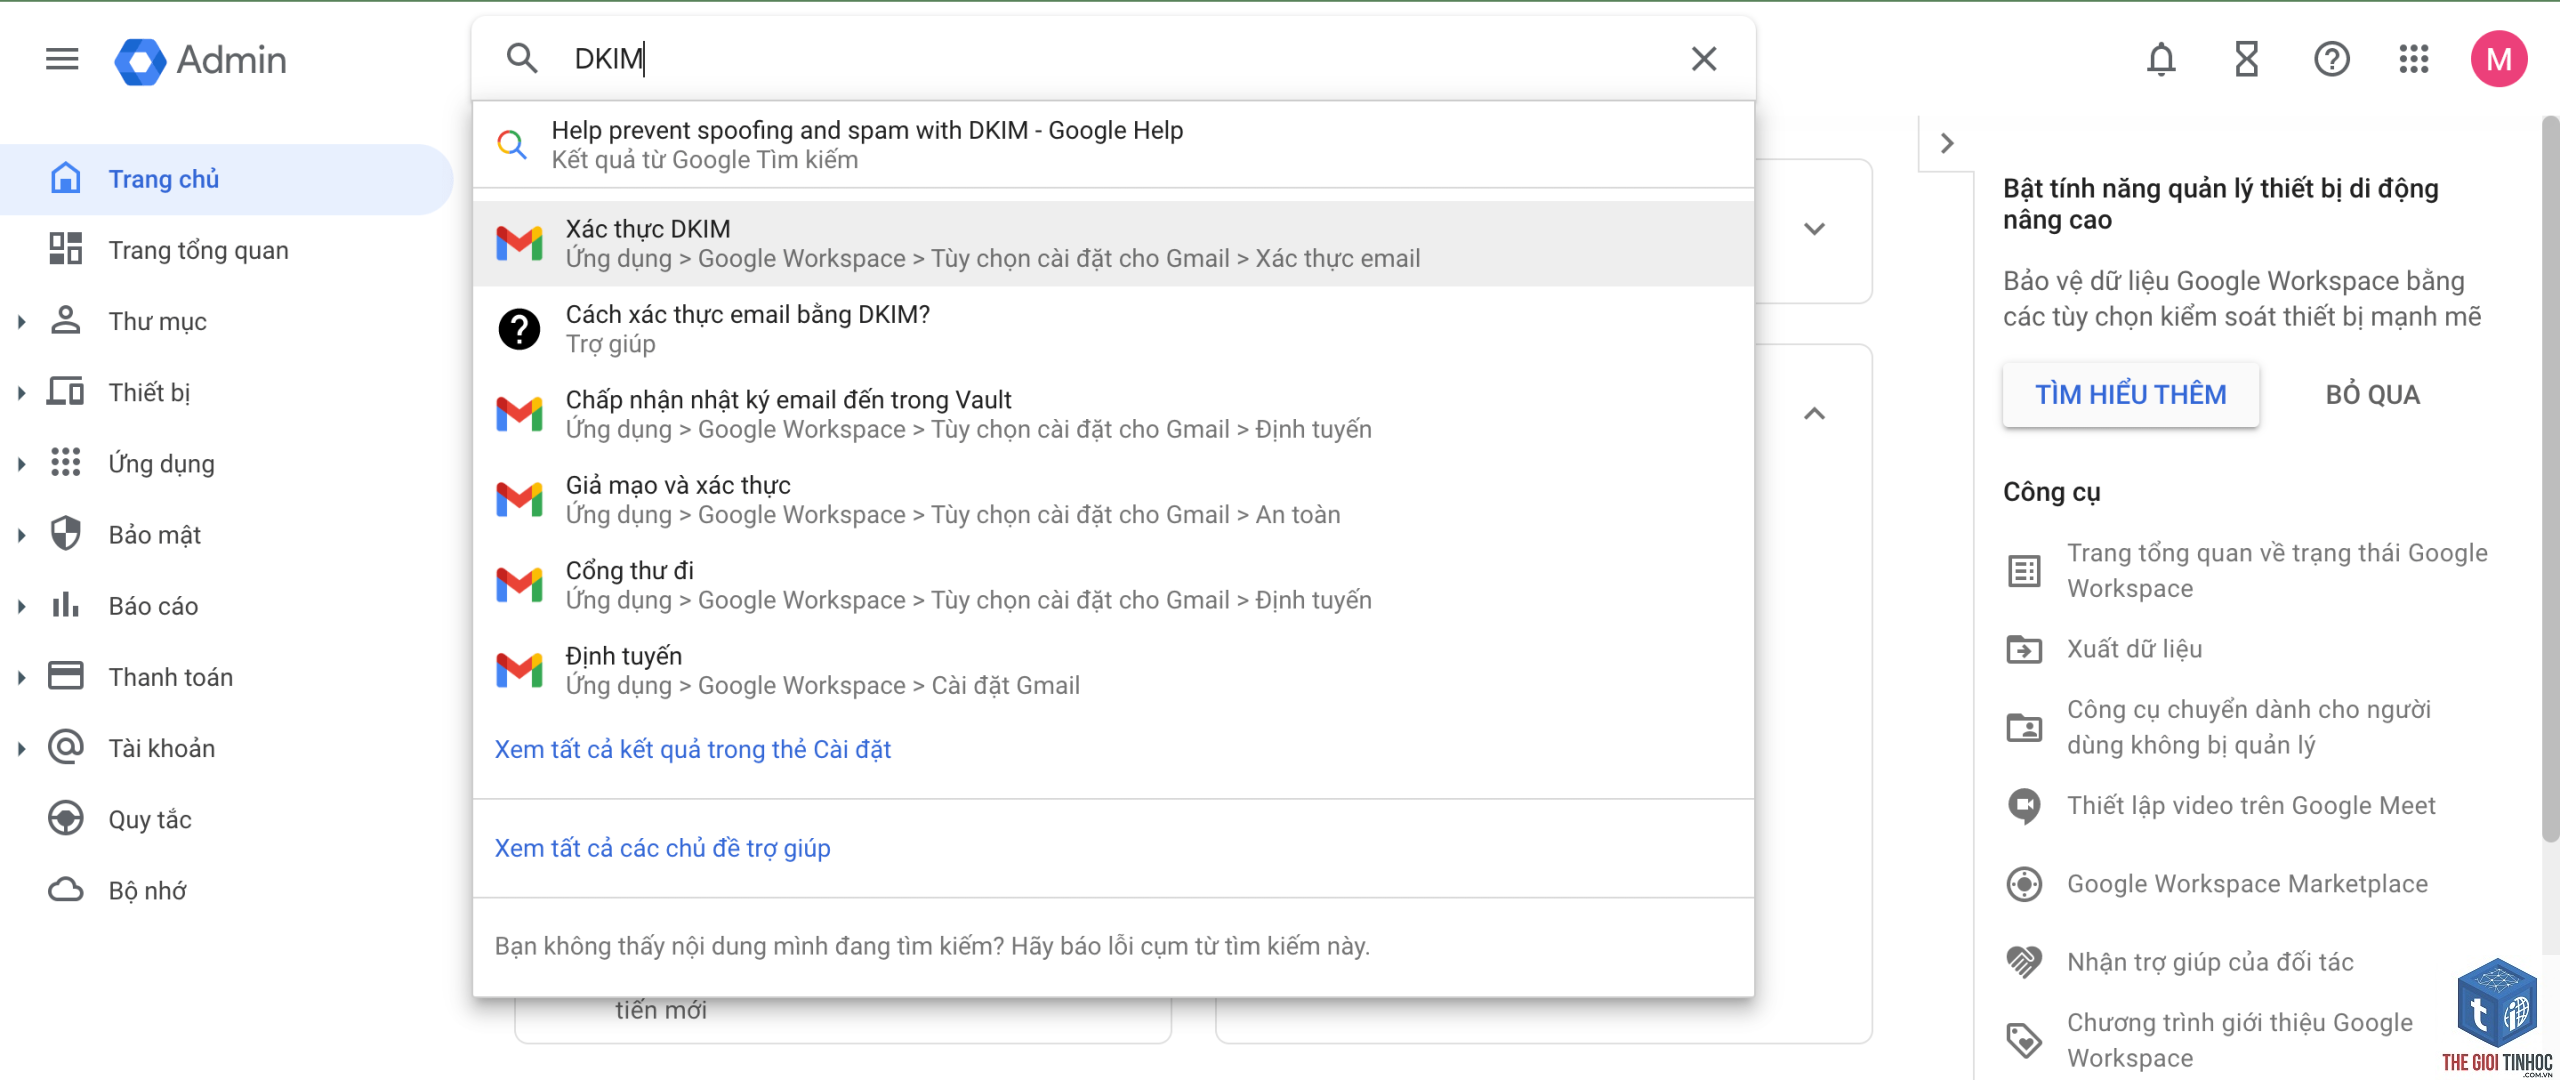Select the Định tuyến result
Screen dimensions: 2560x1080
click(1113, 670)
